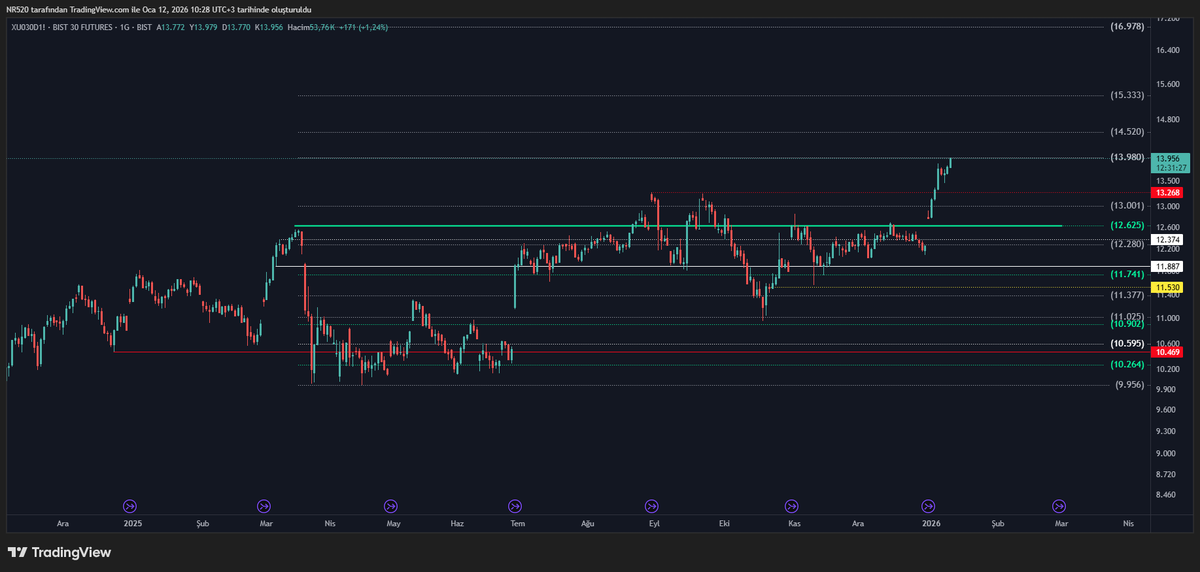Click the (14.520) level label
The image size is (1200, 572).
coord(1127,131)
